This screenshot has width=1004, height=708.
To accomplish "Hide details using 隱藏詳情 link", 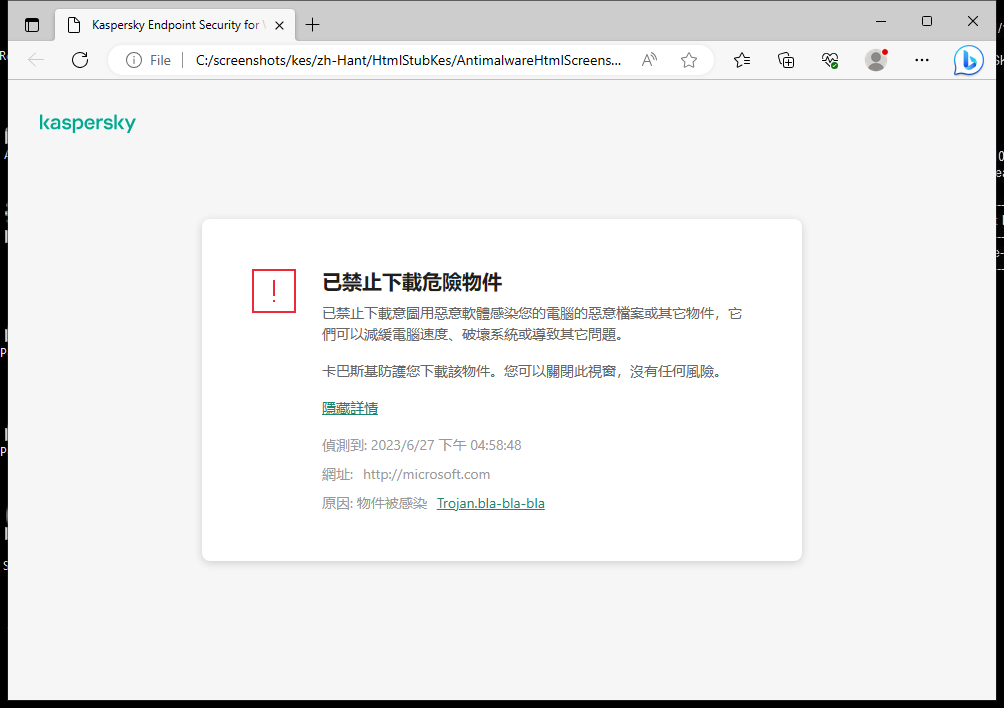I will point(349,407).
